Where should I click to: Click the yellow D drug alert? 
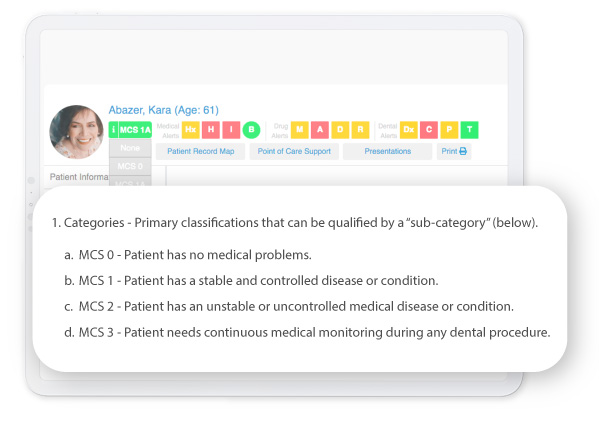pyautogui.click(x=340, y=130)
